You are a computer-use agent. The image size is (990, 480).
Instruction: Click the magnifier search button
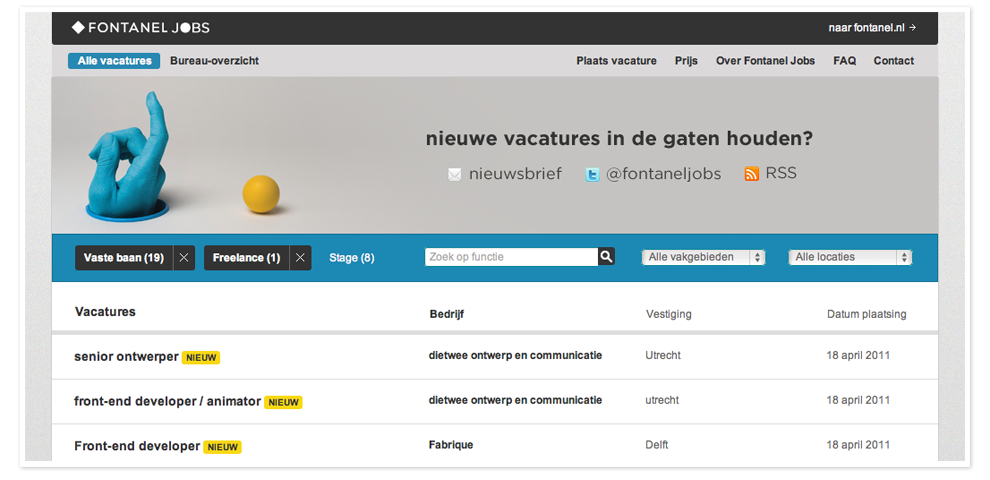(x=606, y=256)
